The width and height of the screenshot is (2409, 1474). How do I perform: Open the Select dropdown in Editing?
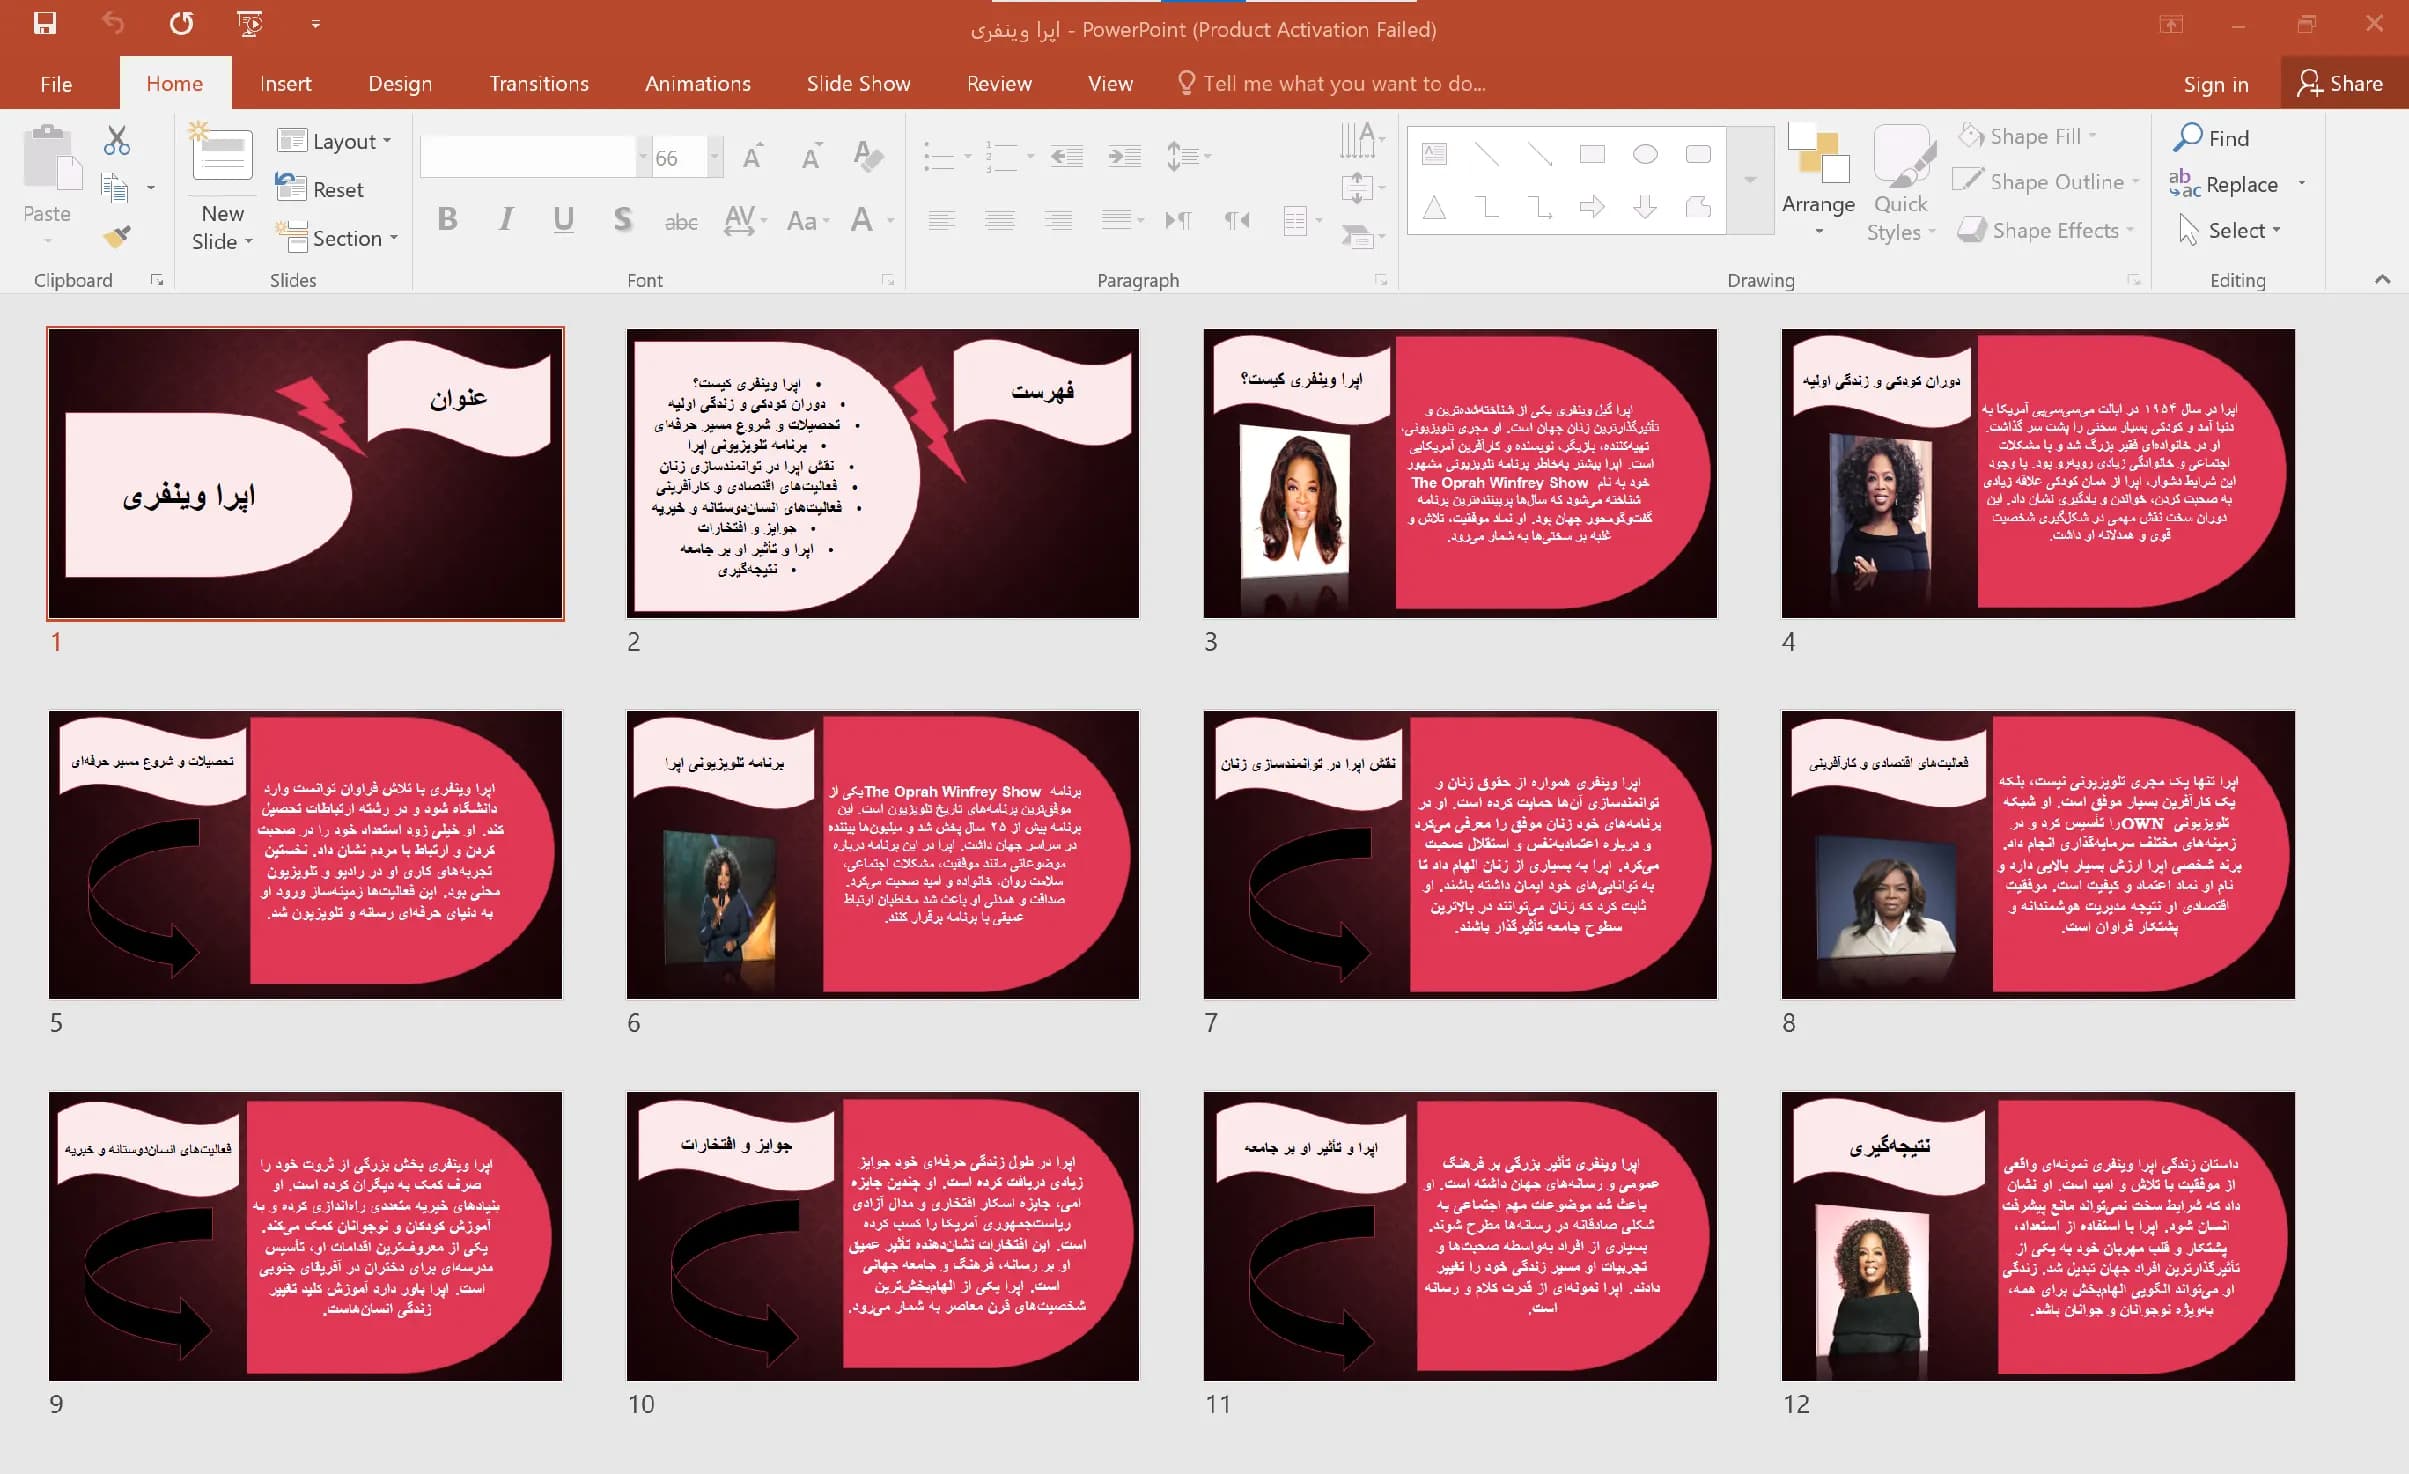(x=2231, y=231)
